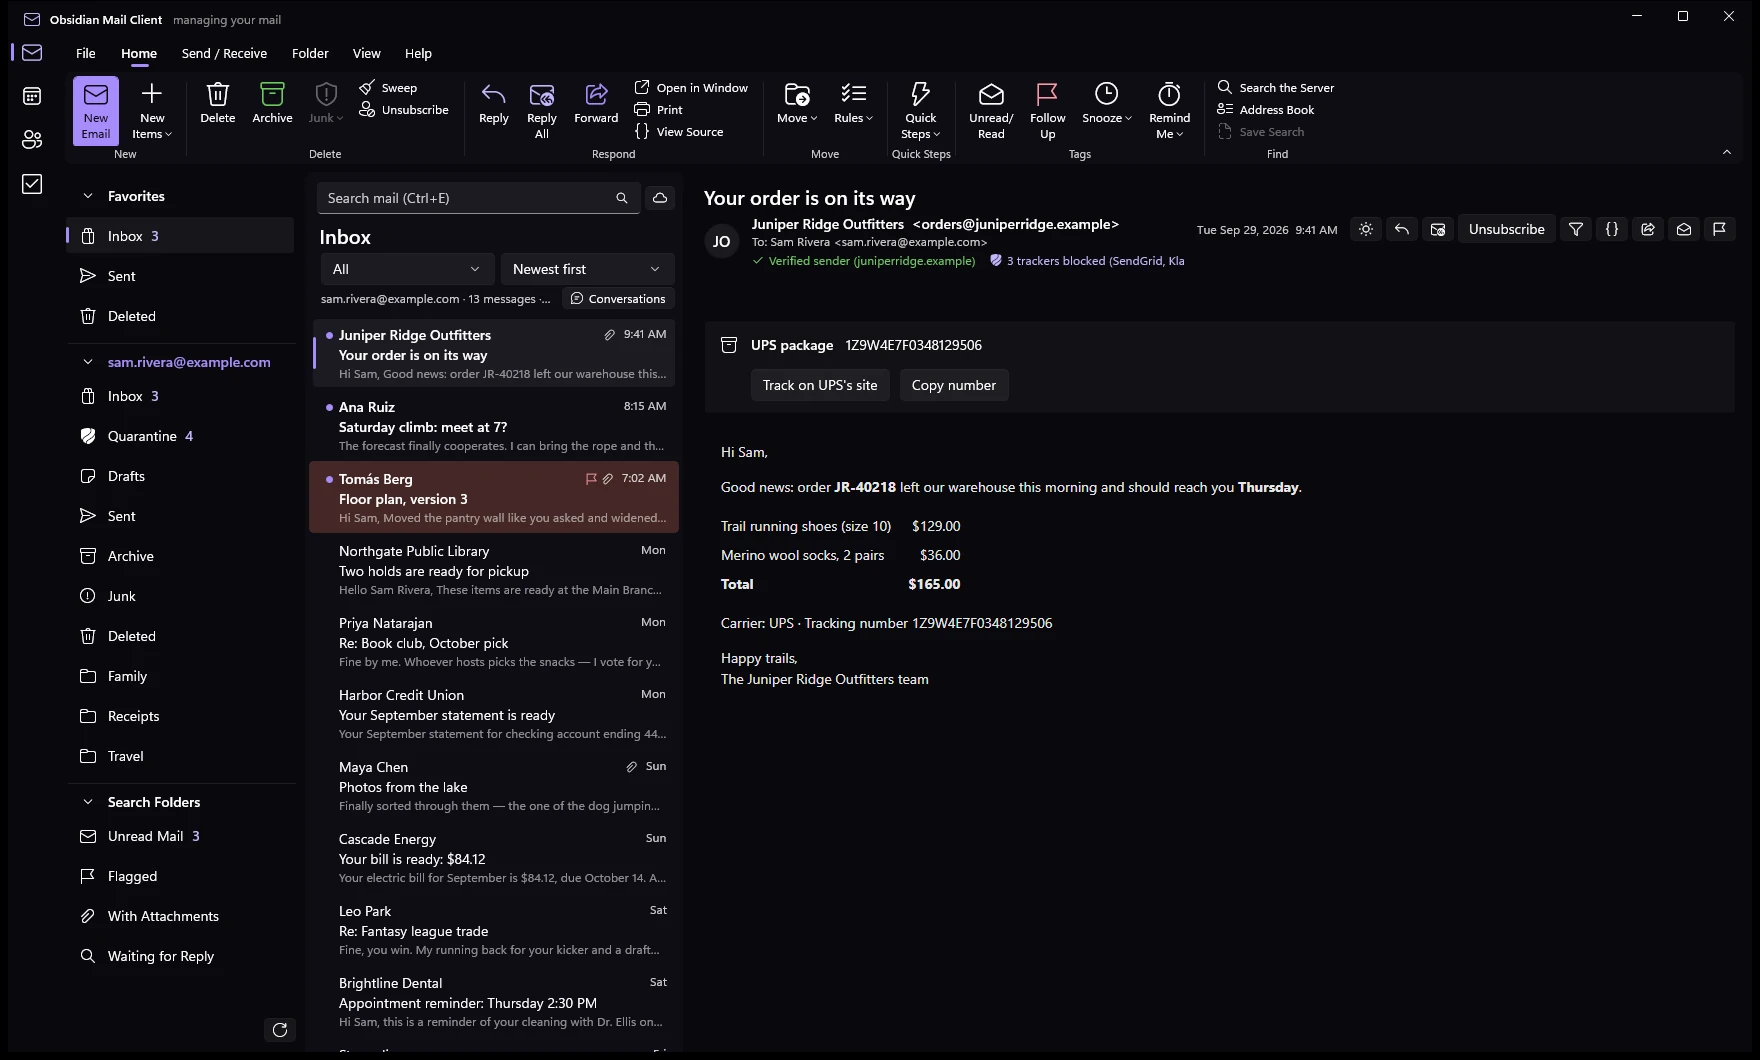Click the ribbon Reply icon
This screenshot has height=1060, width=1760.
[x=494, y=103]
